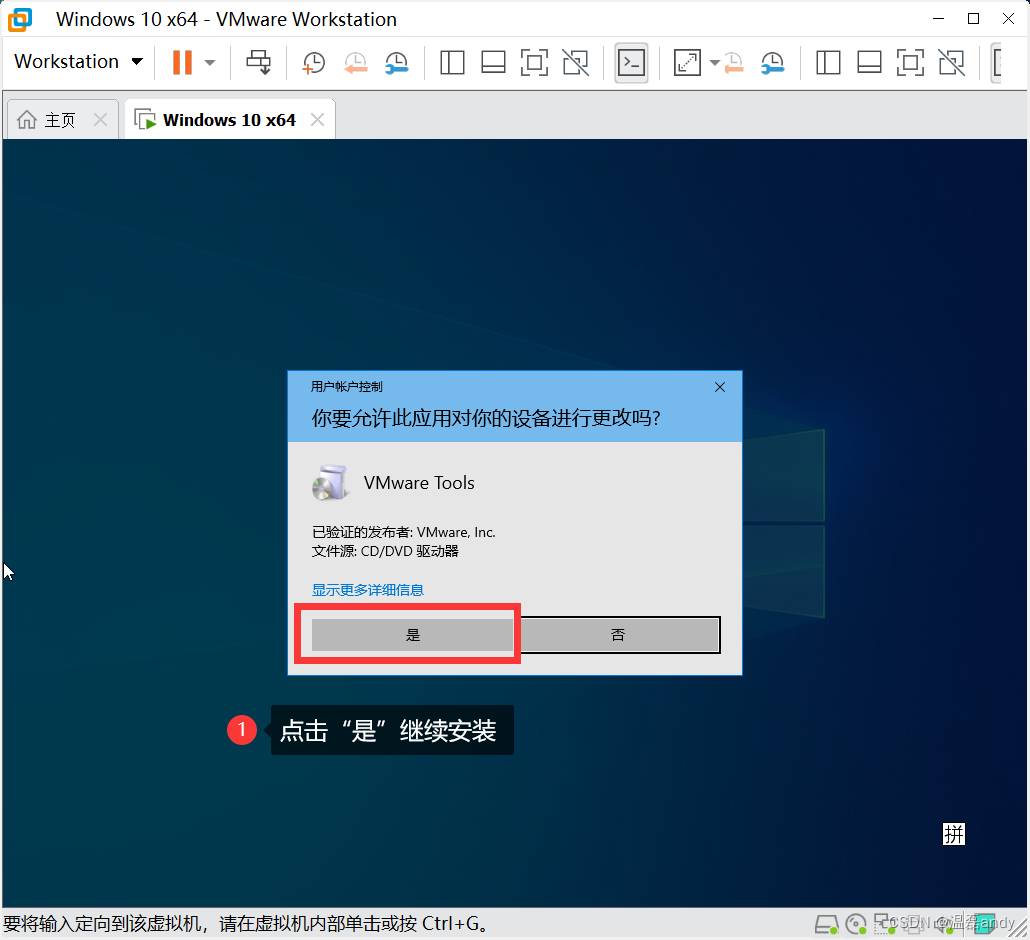1030x940 pixels.
Task: Send Ctrl+Alt+Del to the virtual machine
Action: pyautogui.click(x=258, y=62)
